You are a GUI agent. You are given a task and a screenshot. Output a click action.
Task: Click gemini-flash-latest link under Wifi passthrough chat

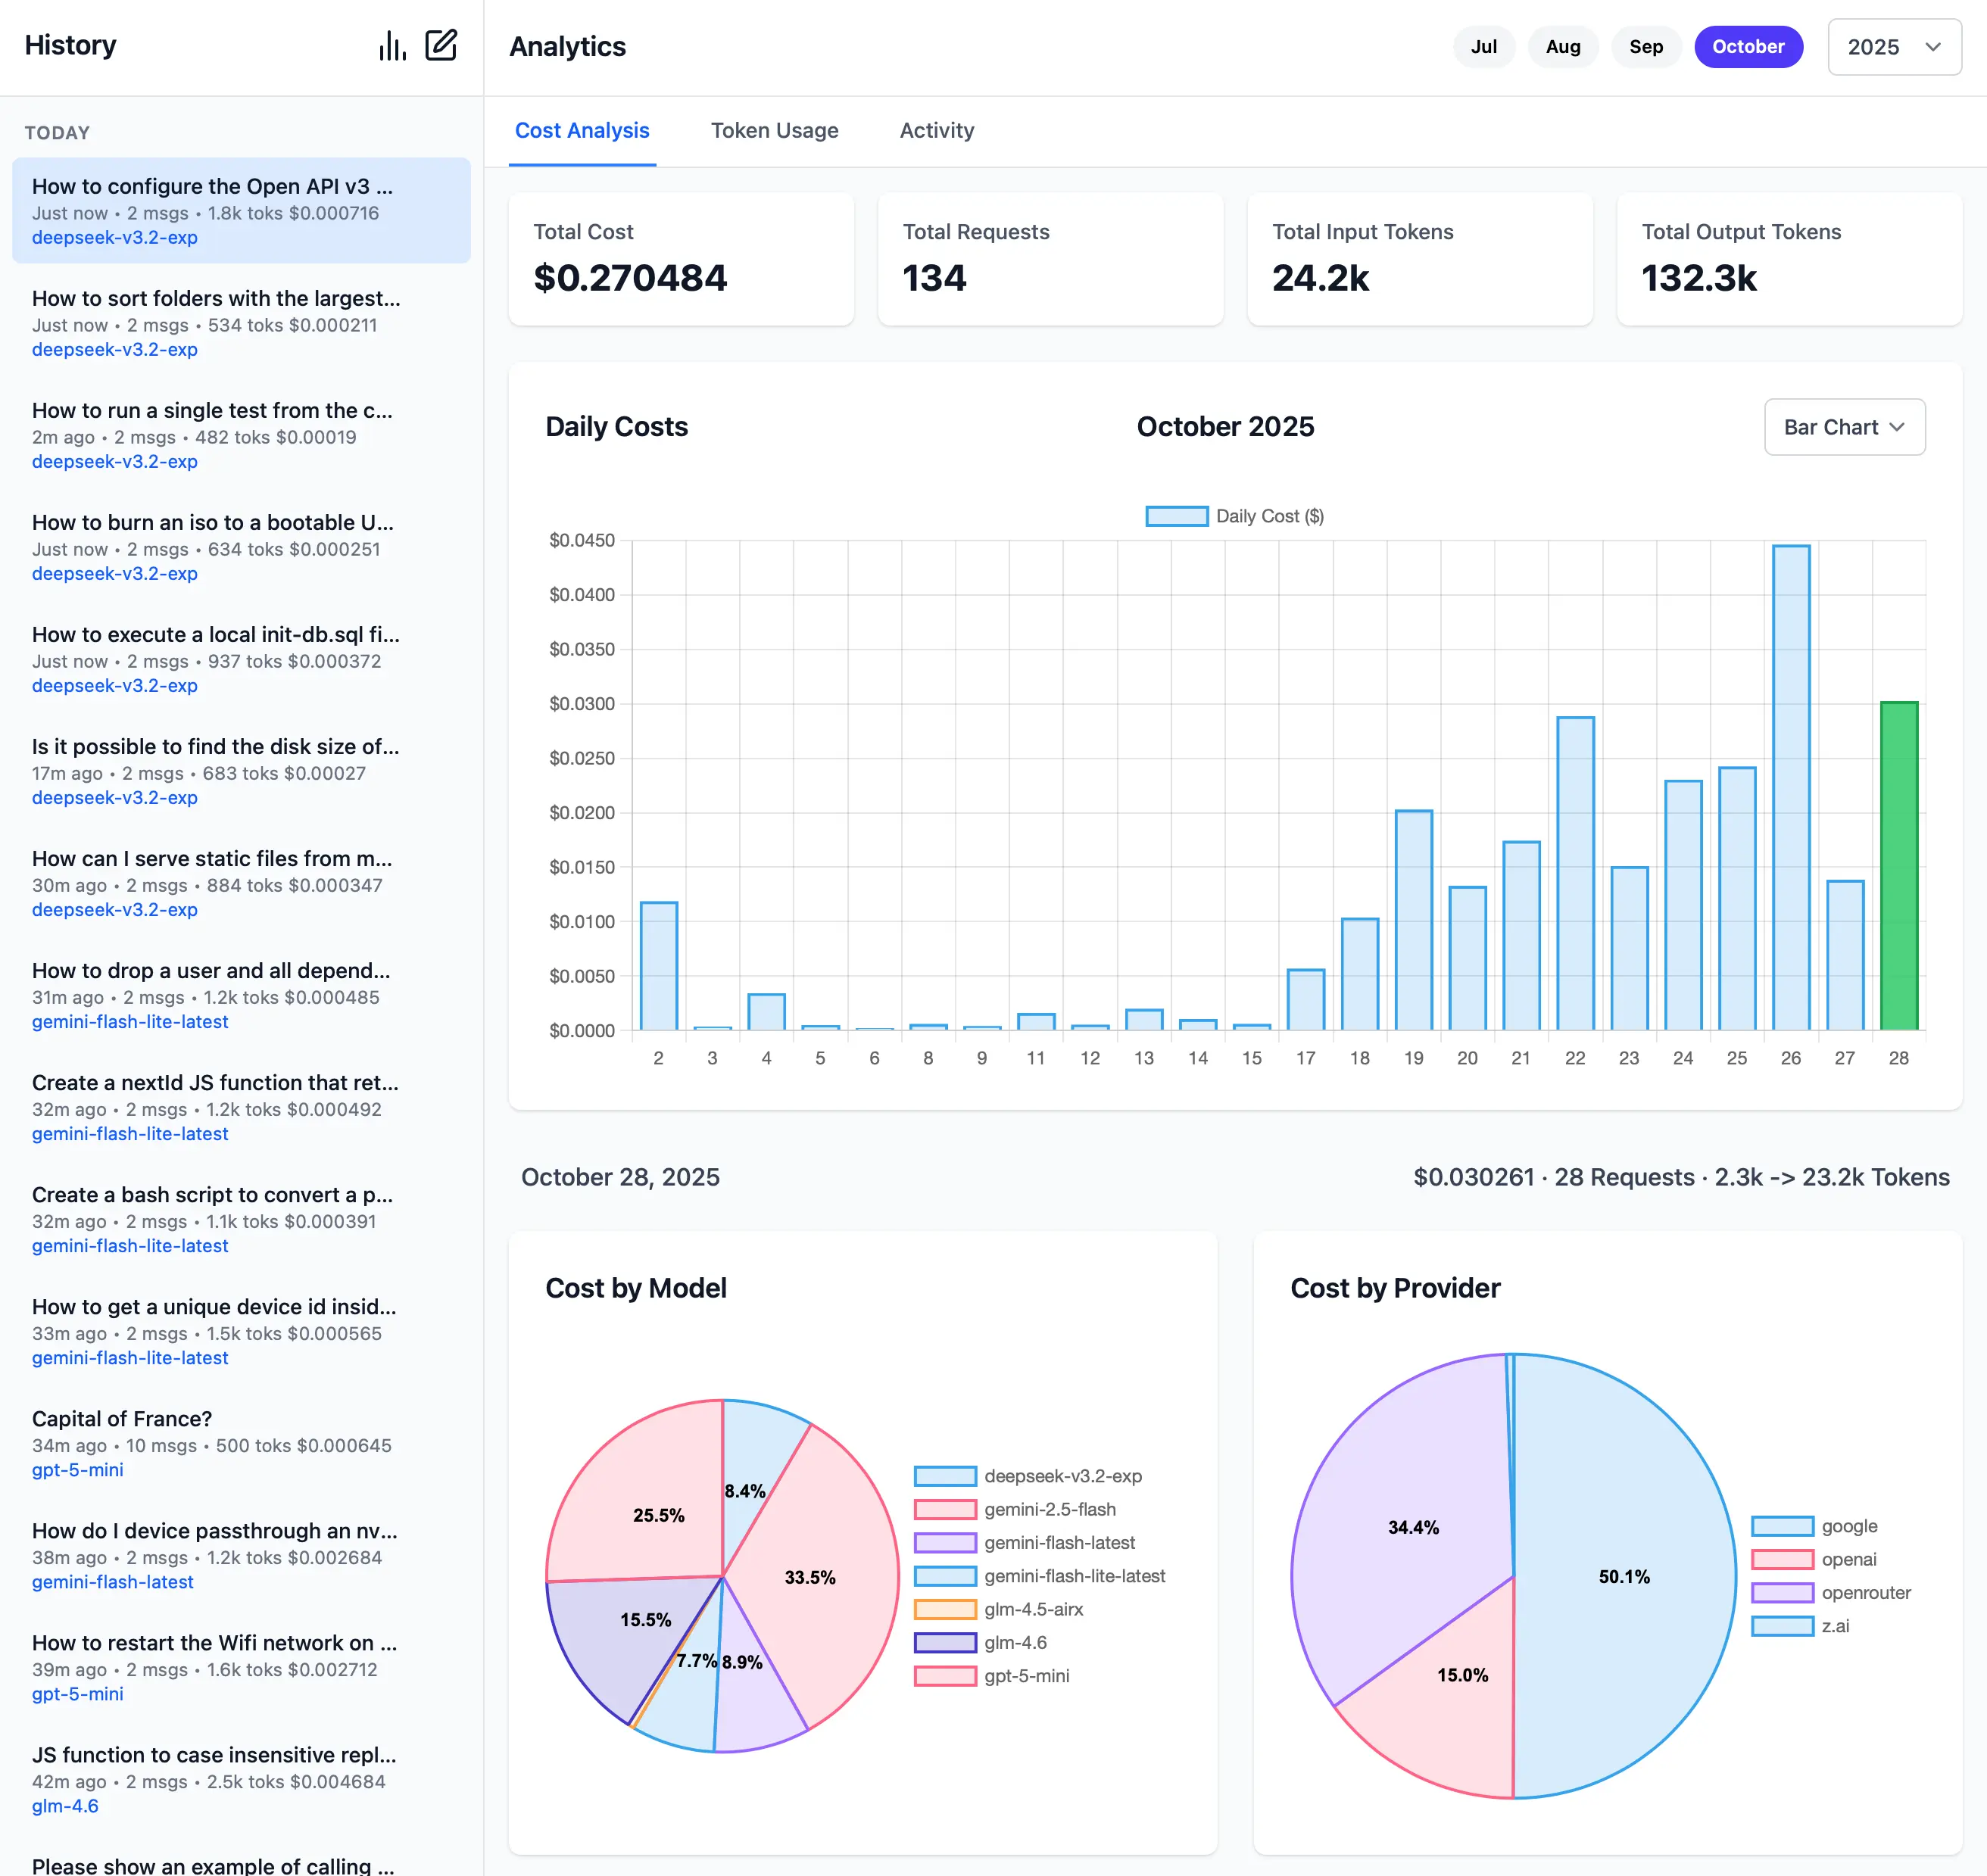pyautogui.click(x=112, y=1582)
